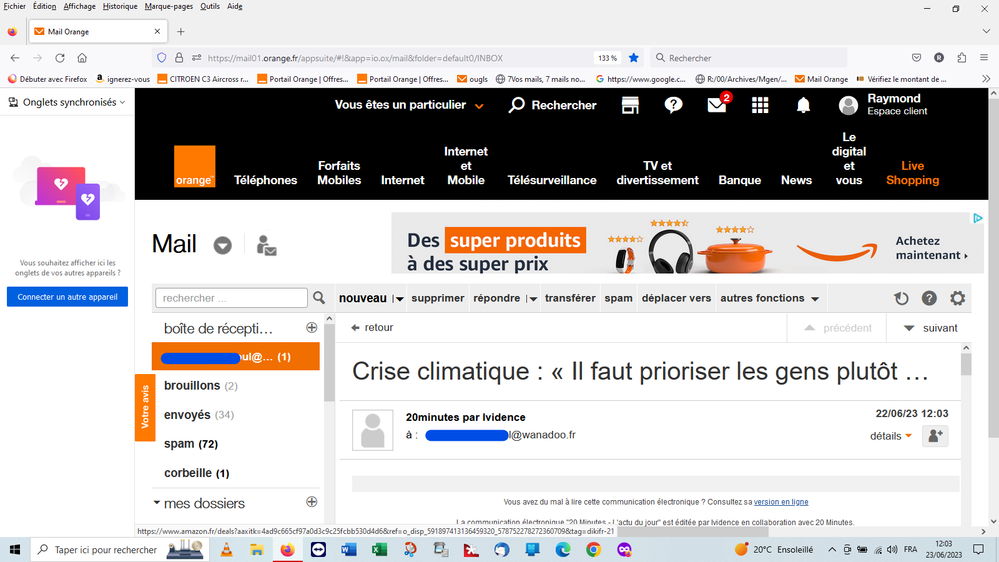Open the Firefox extensions puzzle icon
Viewport: 999px width, 562px height.
961,57
